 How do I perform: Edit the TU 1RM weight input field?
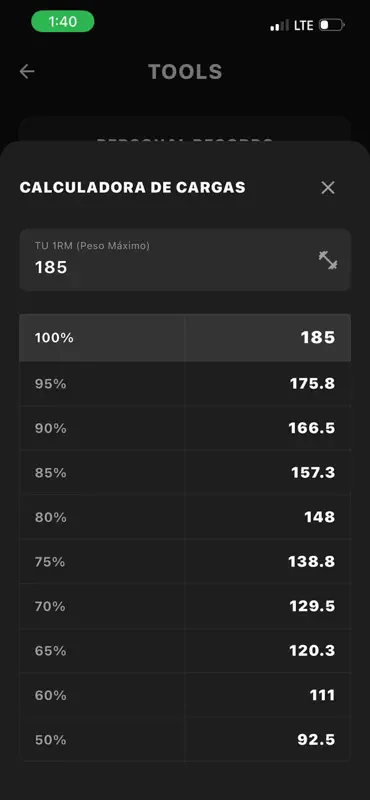(x=185, y=260)
